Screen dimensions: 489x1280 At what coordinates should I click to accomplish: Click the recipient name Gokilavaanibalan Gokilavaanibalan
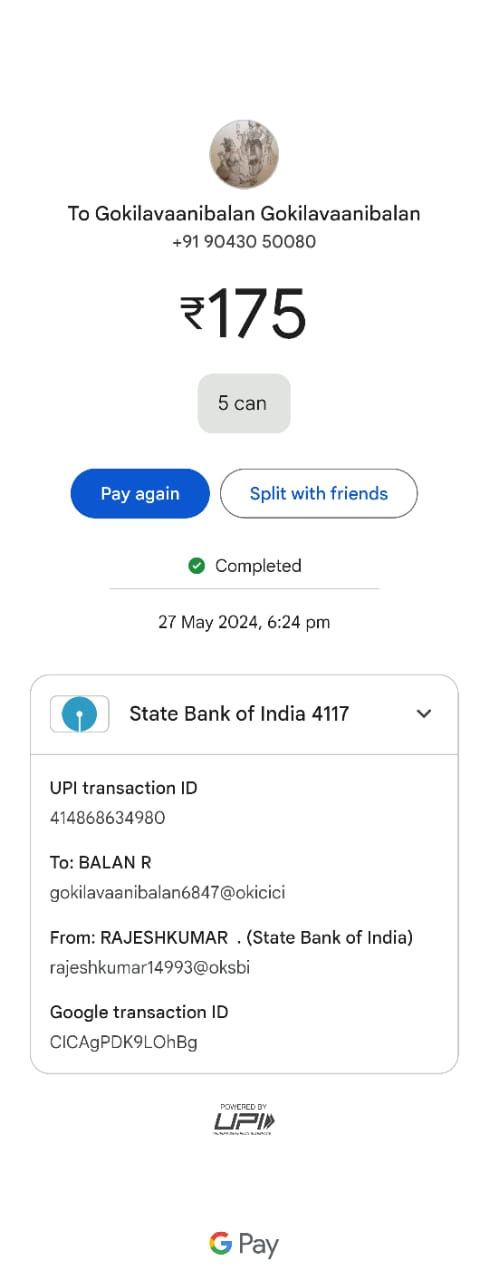tap(244, 213)
